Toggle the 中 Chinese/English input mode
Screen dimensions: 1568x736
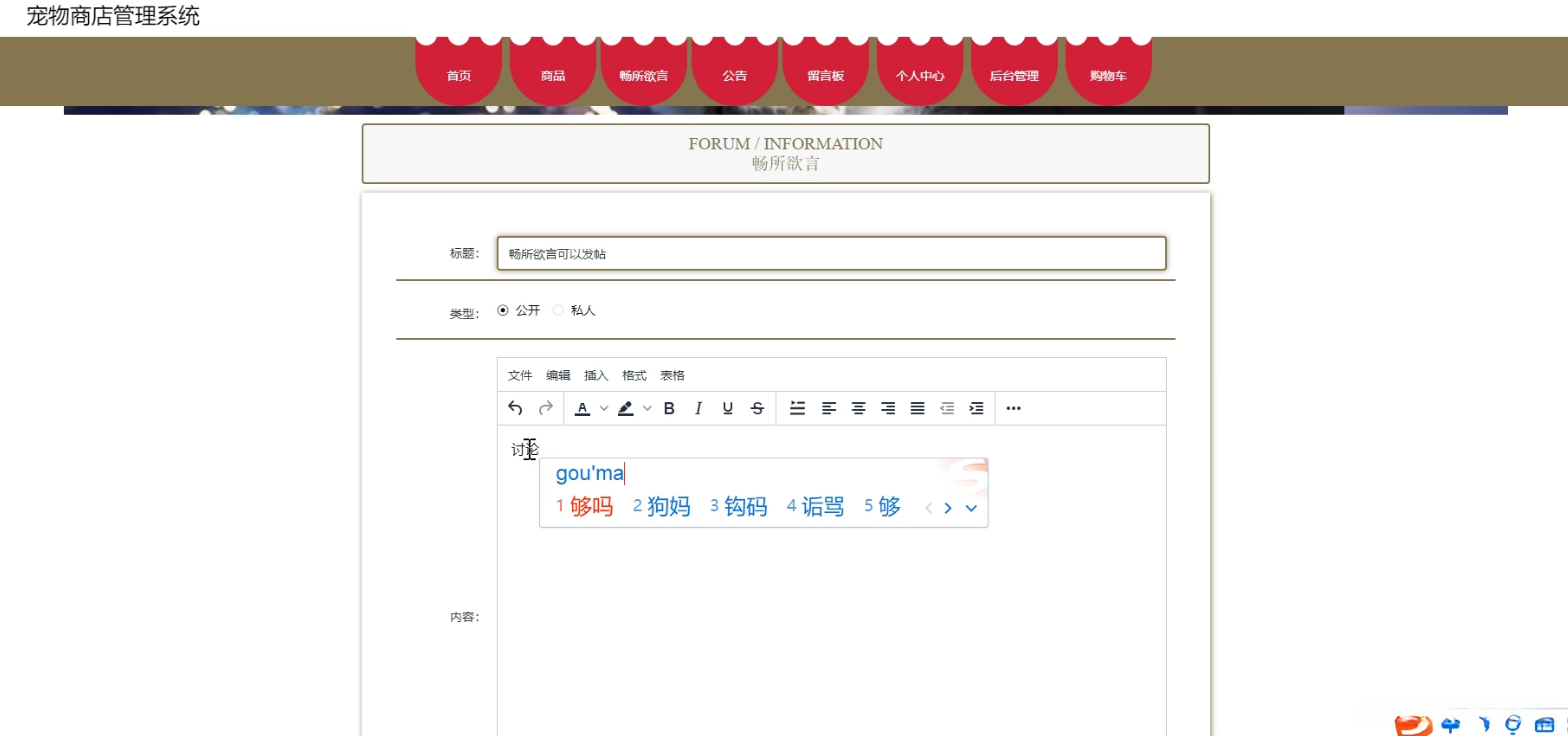point(1451,725)
